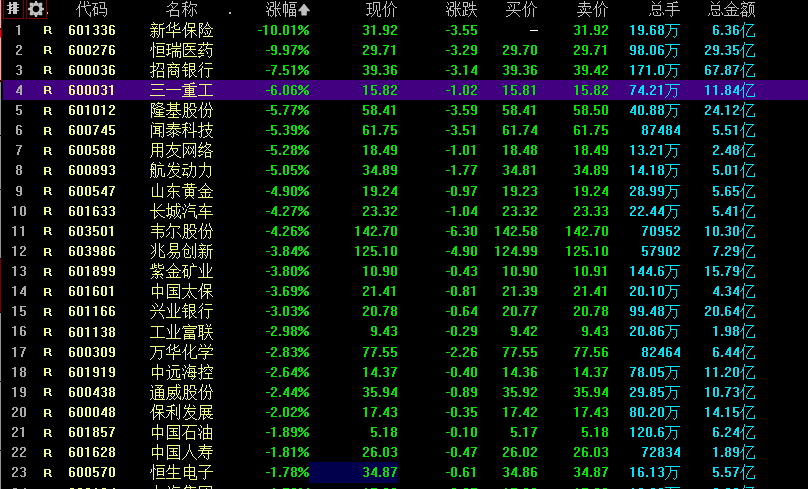Screen dimensions: 808x489
Task: Open the gear settings icon
Action: pos(36,9)
